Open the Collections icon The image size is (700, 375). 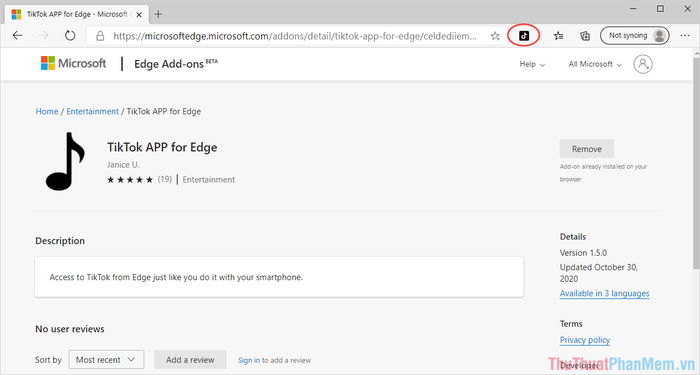pyautogui.click(x=585, y=36)
